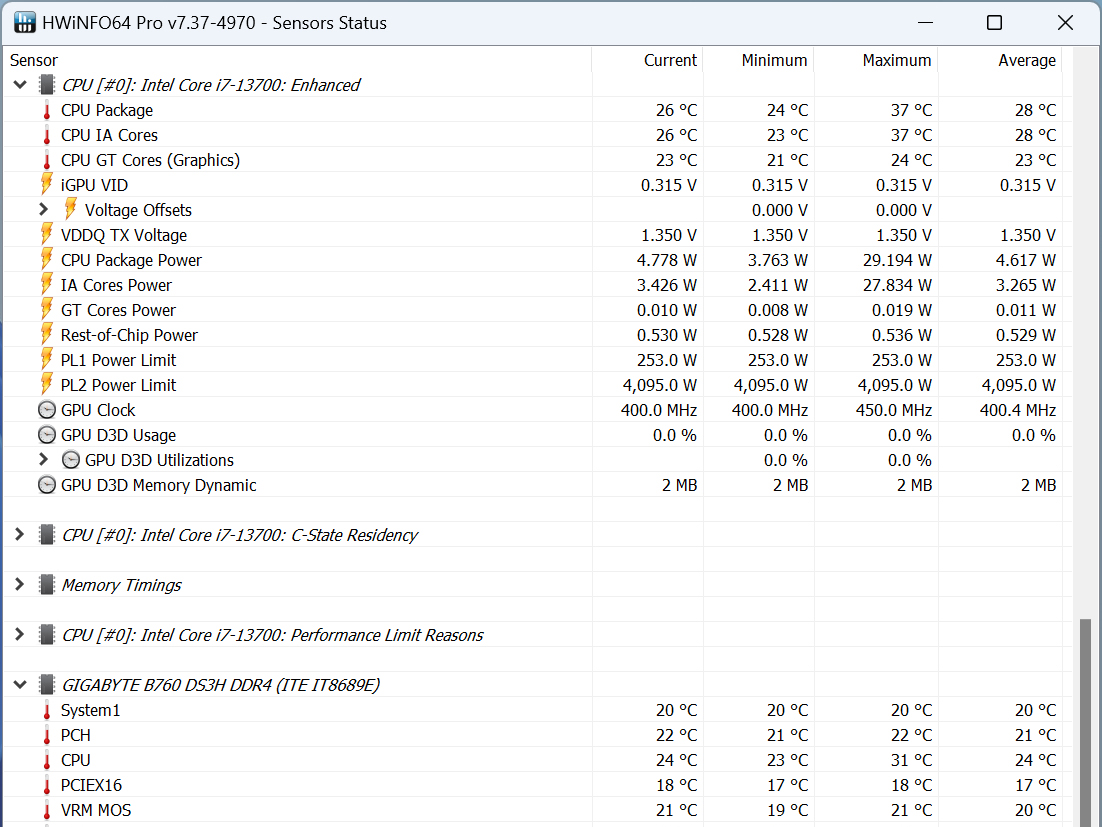Click the GT Cores Power lightning icon
The image size is (1102, 827).
click(x=47, y=310)
